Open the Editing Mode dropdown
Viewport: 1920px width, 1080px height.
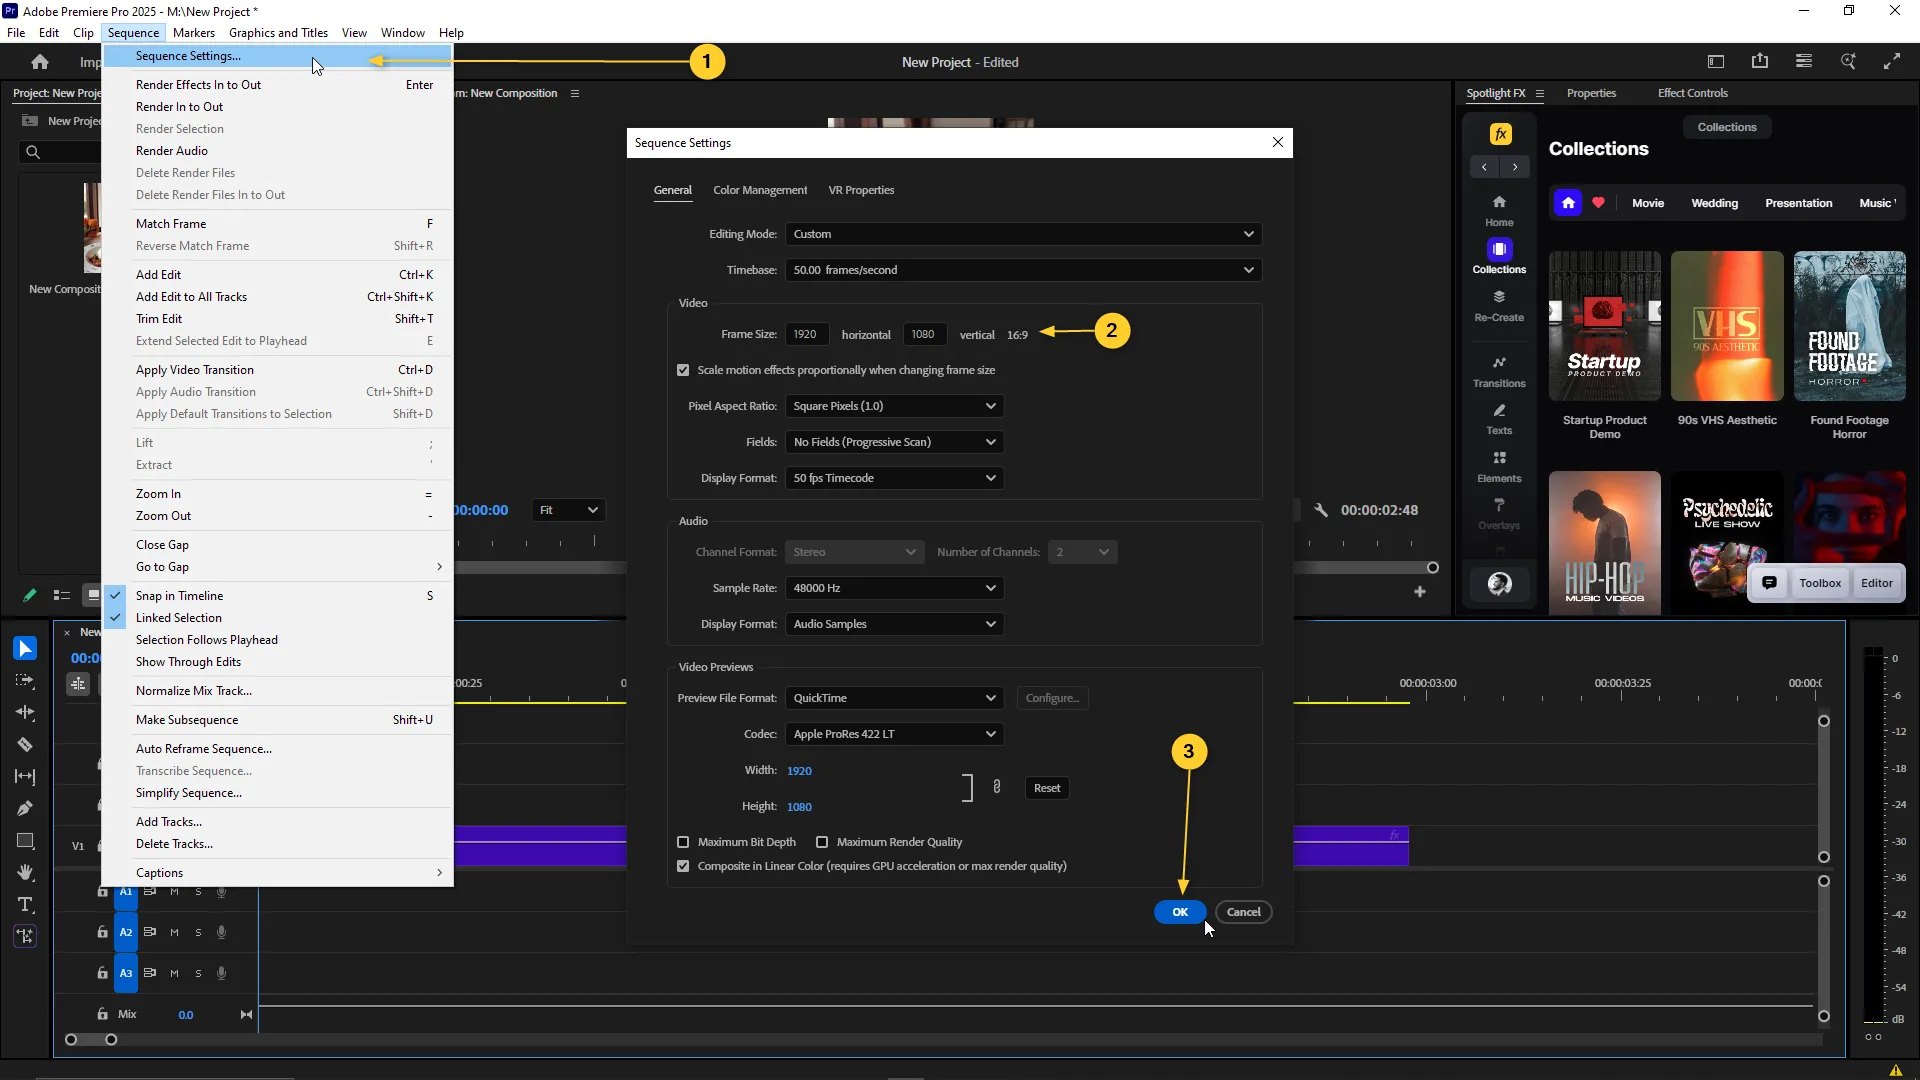point(1022,234)
